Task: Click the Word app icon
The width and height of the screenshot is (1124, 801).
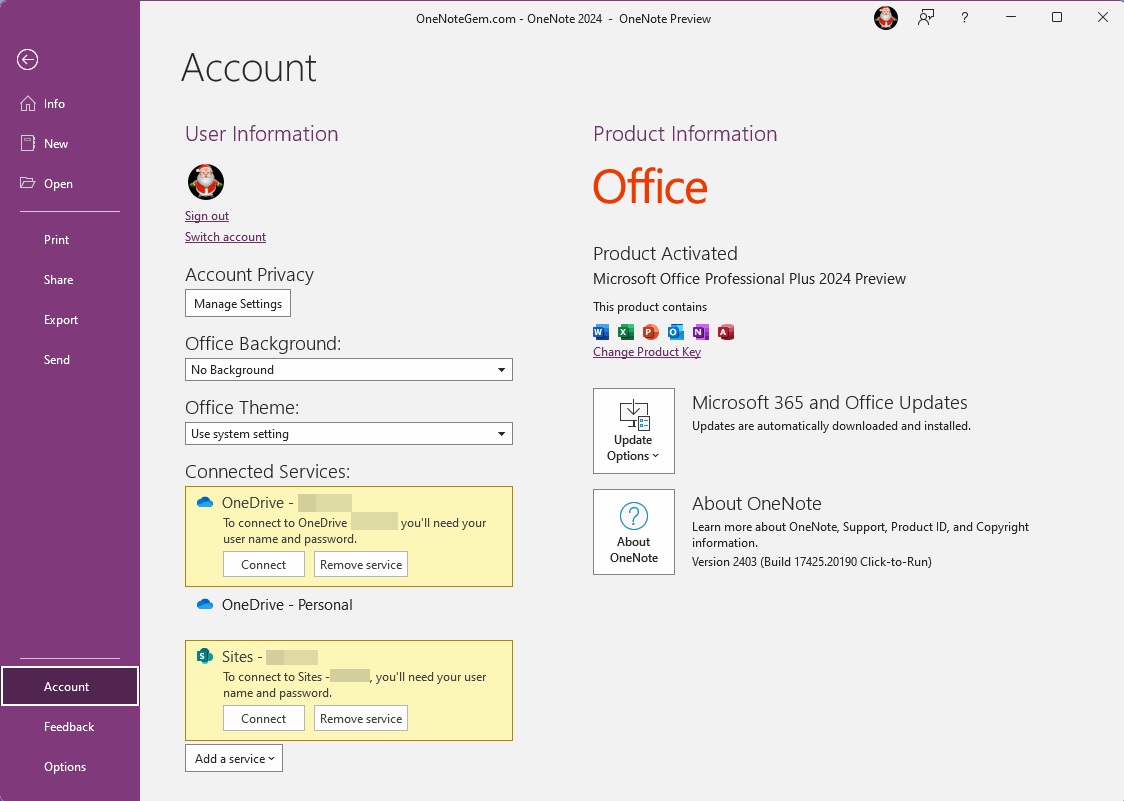Action: point(601,332)
